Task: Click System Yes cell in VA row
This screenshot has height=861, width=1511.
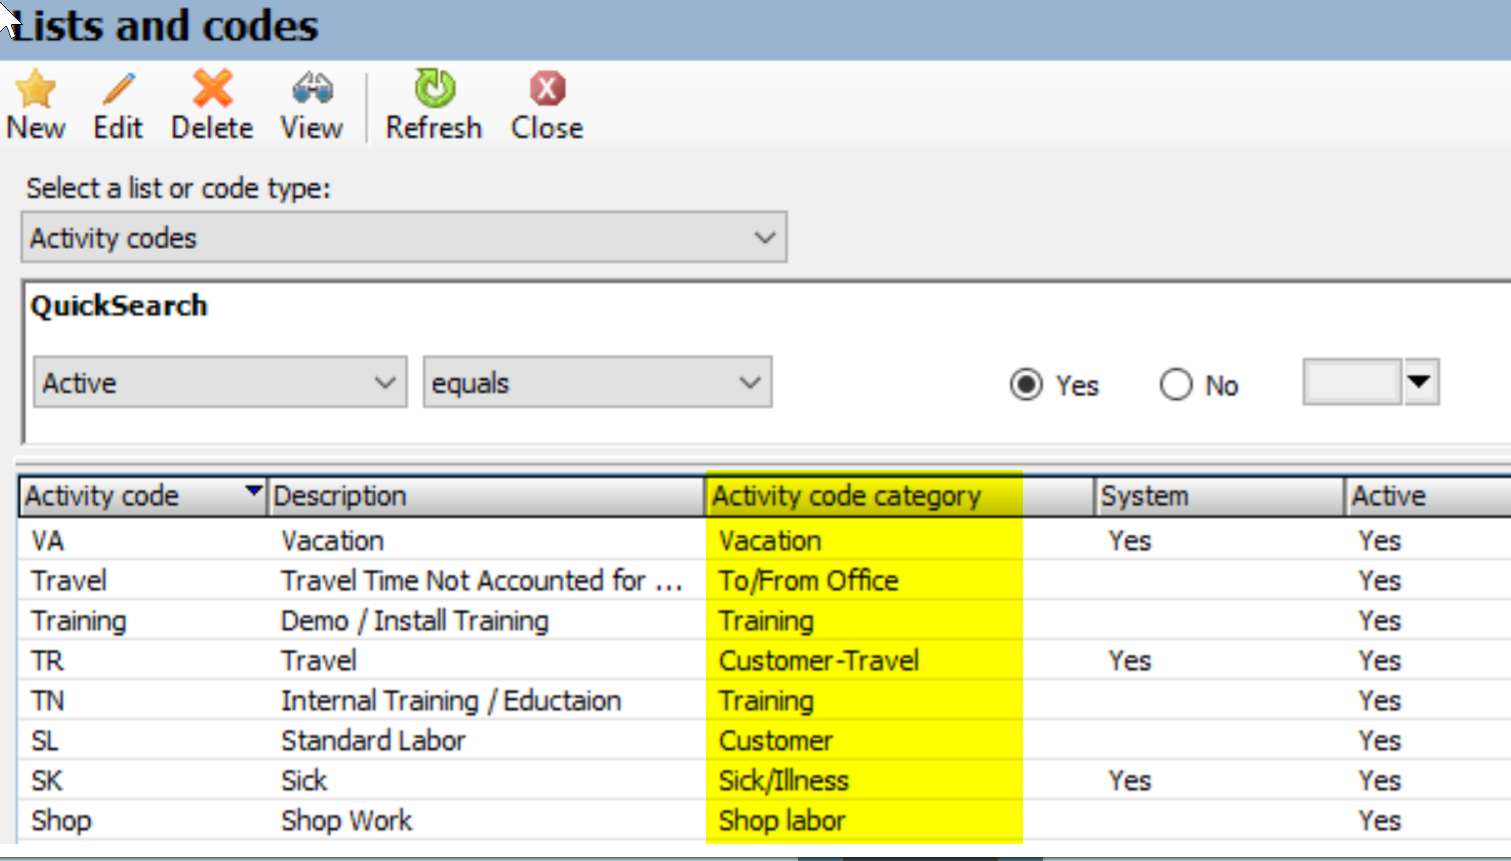Action: click(1129, 540)
